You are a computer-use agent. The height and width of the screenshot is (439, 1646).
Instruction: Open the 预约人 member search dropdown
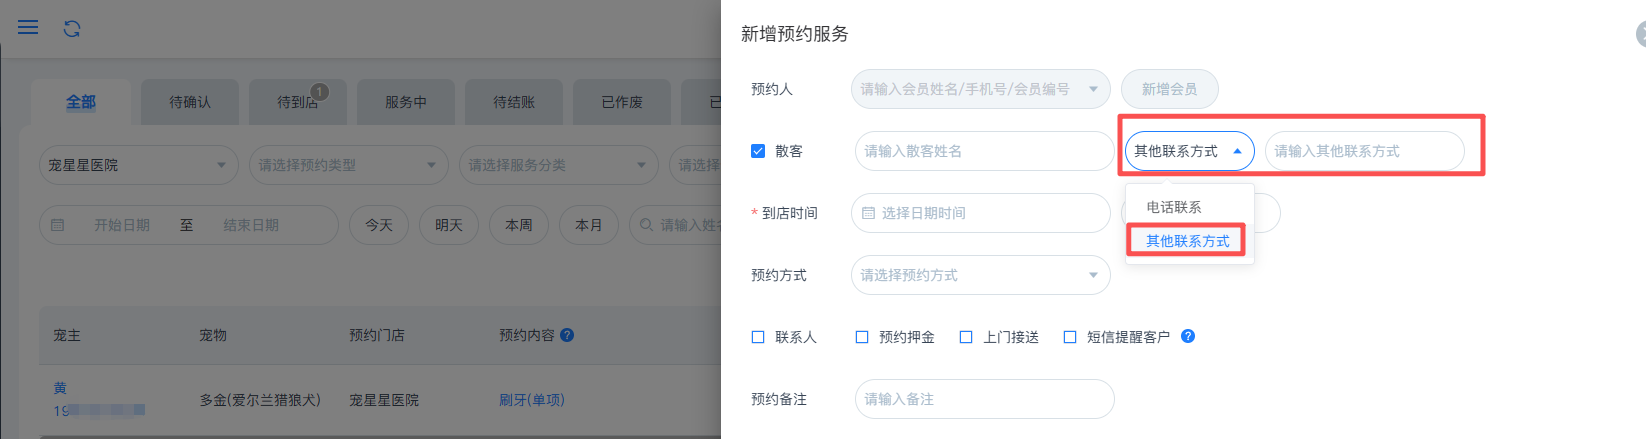[980, 89]
